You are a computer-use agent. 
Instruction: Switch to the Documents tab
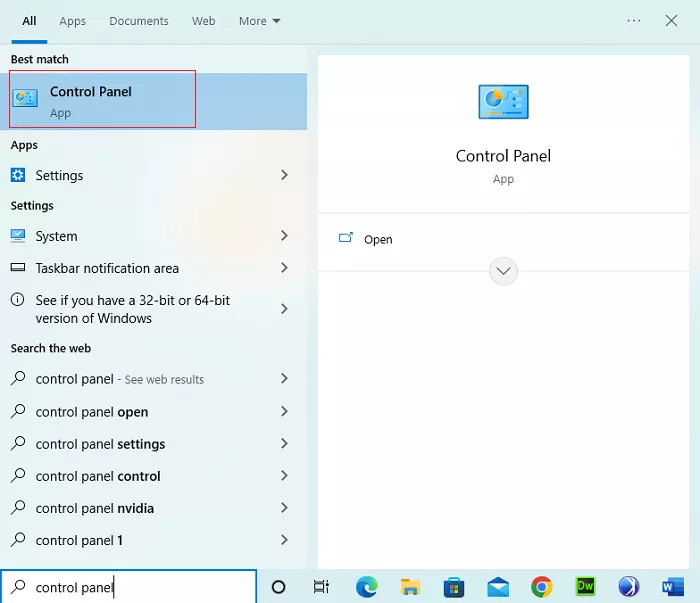139,21
